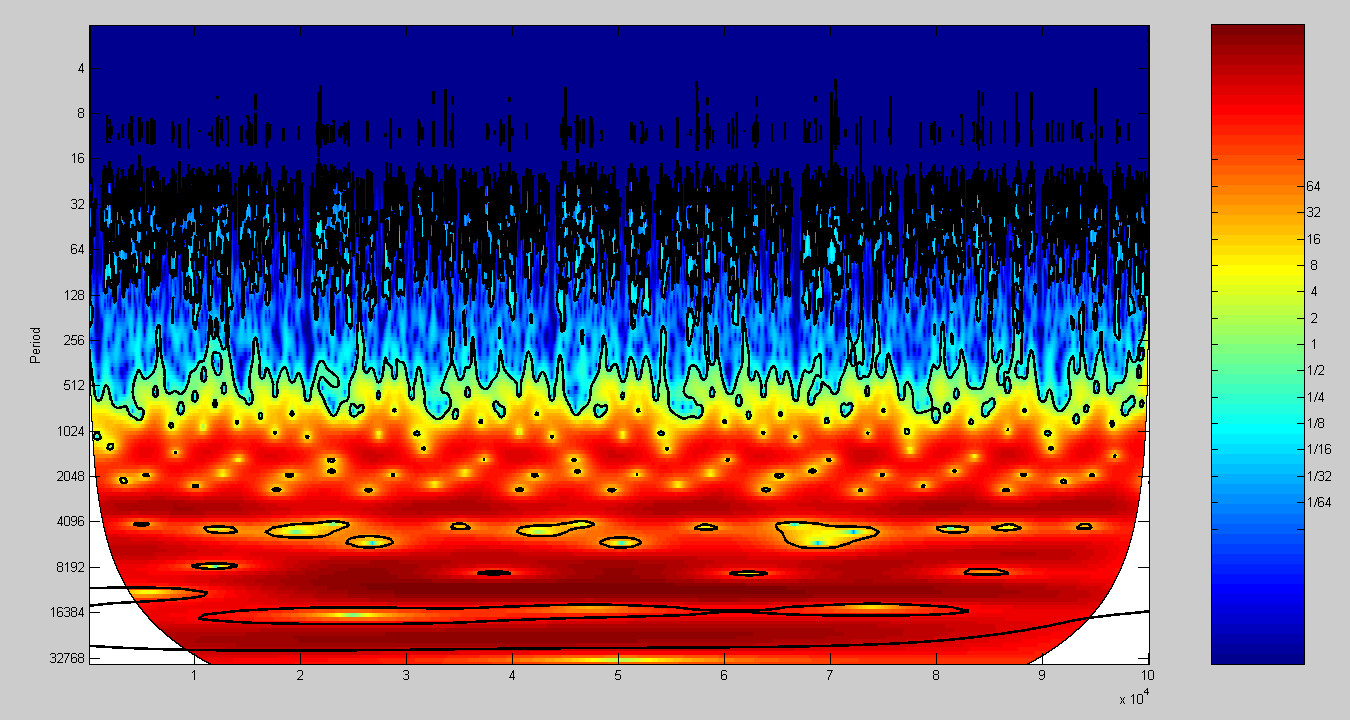Click the vertical colorbar gradient strip
The height and width of the screenshot is (720, 1350).
click(x=1258, y=345)
